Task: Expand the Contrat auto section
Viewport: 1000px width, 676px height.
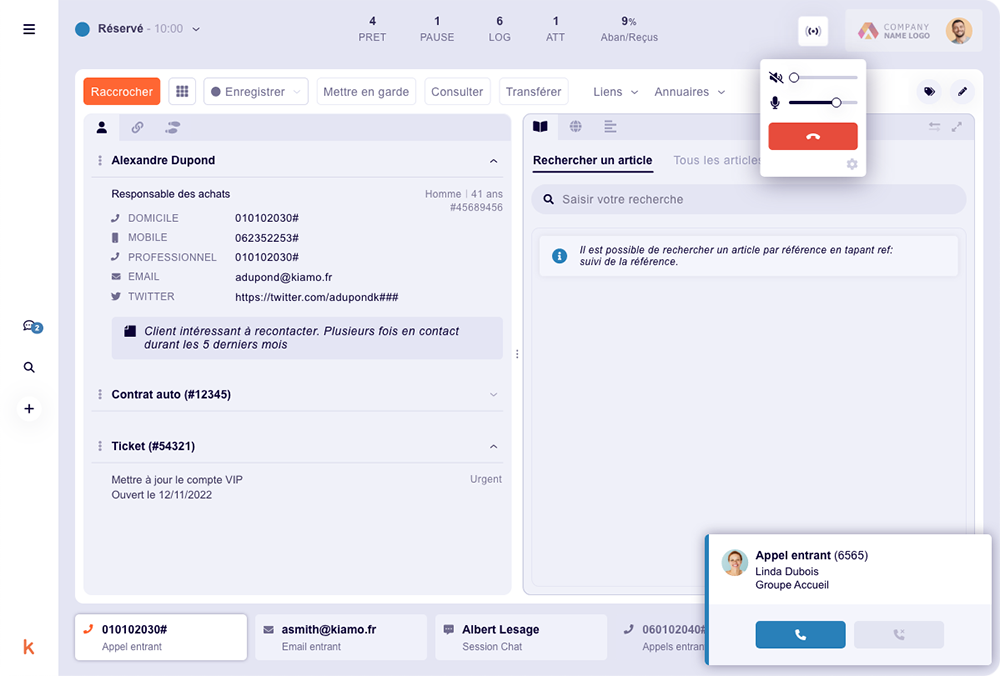Action: click(x=494, y=395)
